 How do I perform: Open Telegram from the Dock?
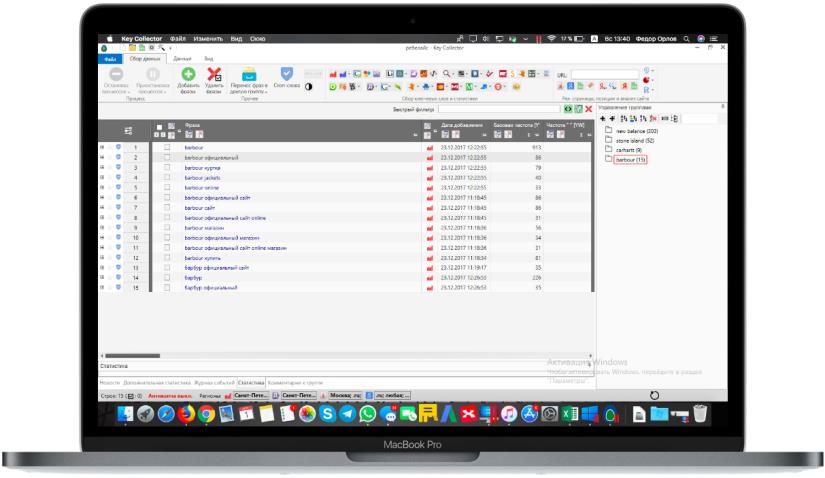point(347,414)
